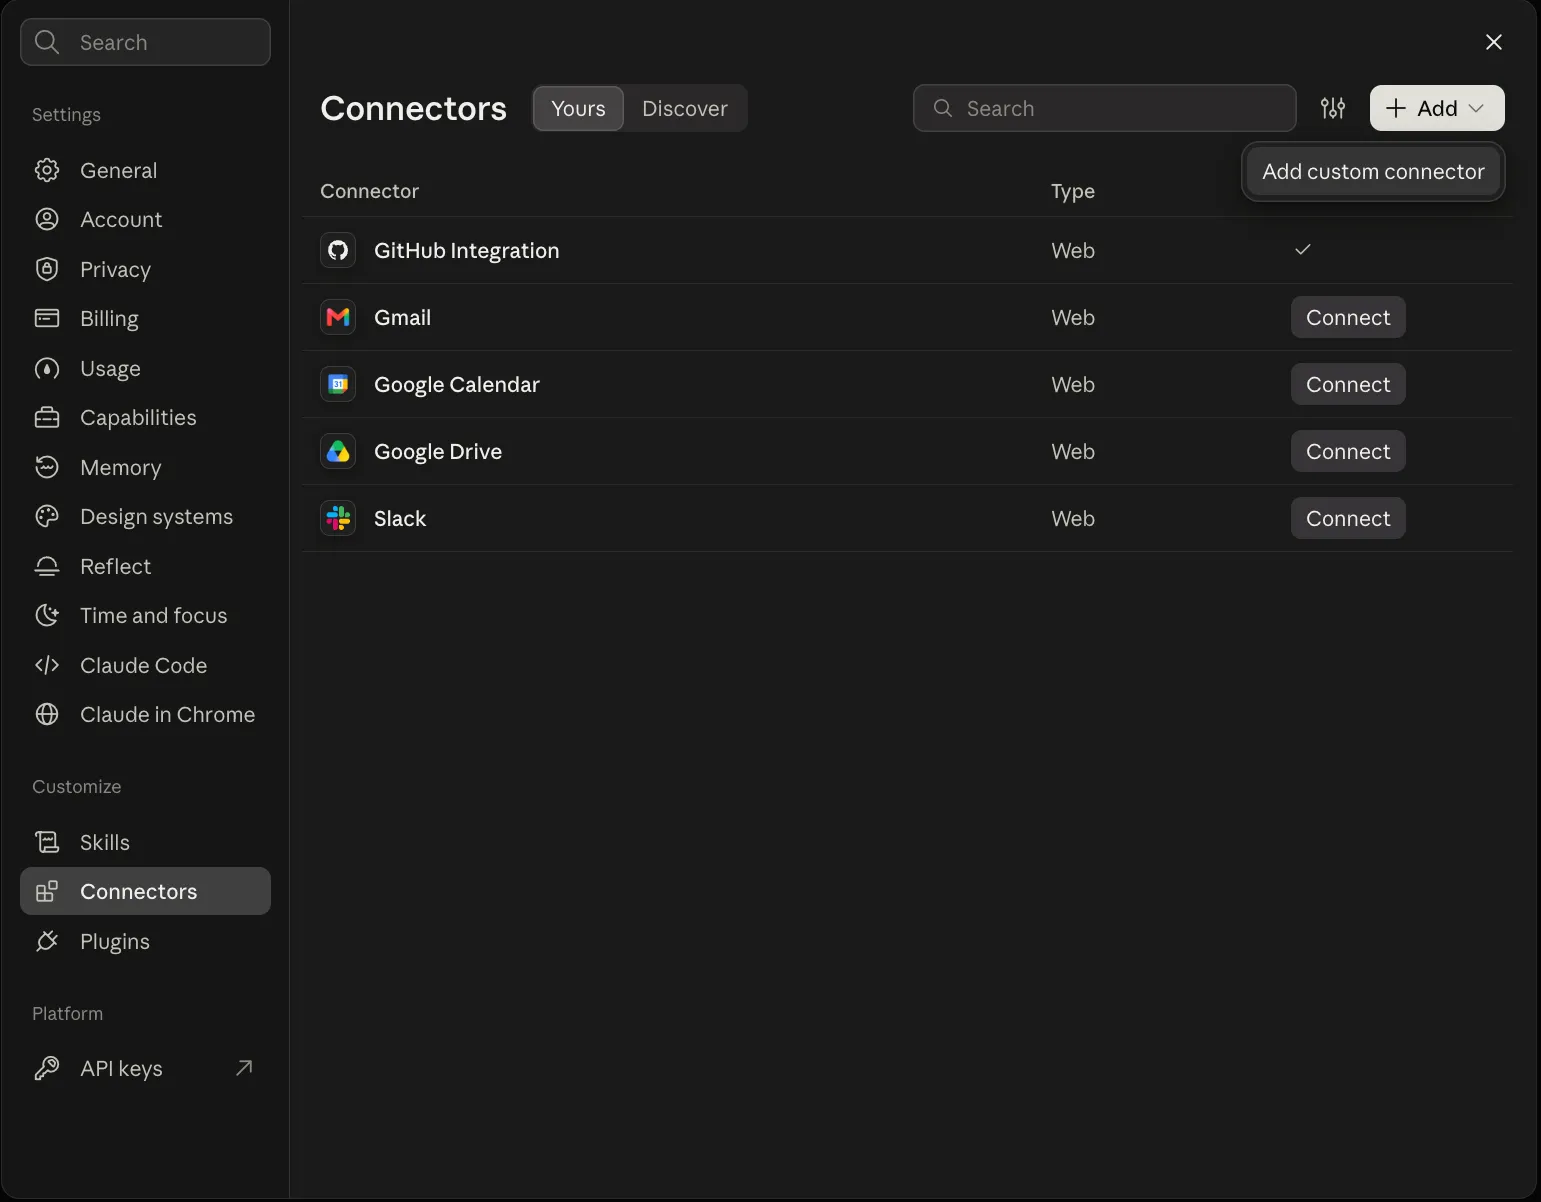The image size is (1541, 1202).
Task: Open the Usage settings page
Action: pyautogui.click(x=145, y=368)
